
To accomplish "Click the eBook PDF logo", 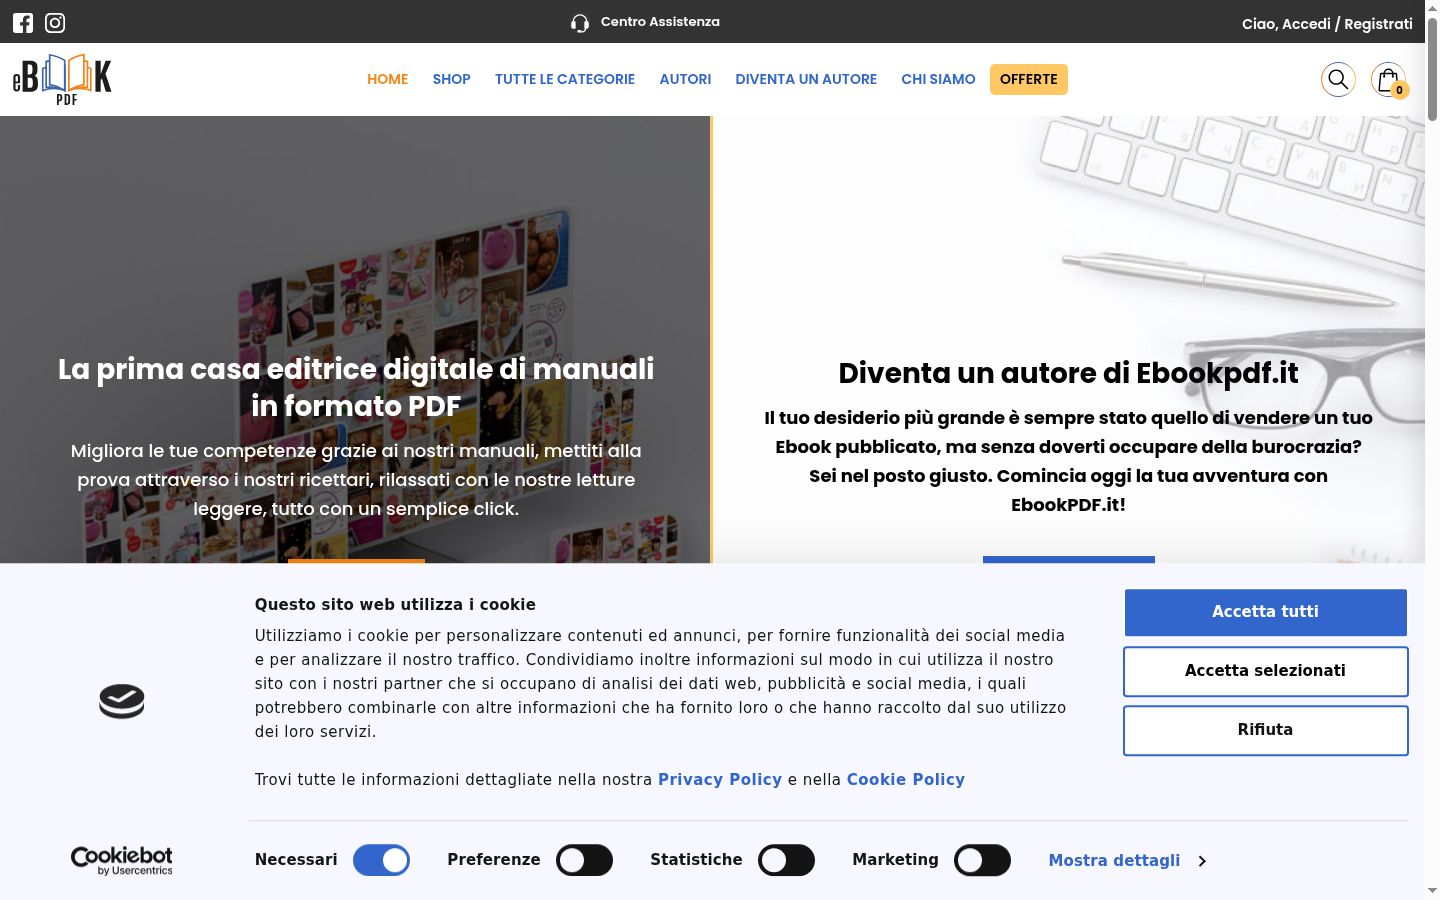I will pyautogui.click(x=62, y=79).
